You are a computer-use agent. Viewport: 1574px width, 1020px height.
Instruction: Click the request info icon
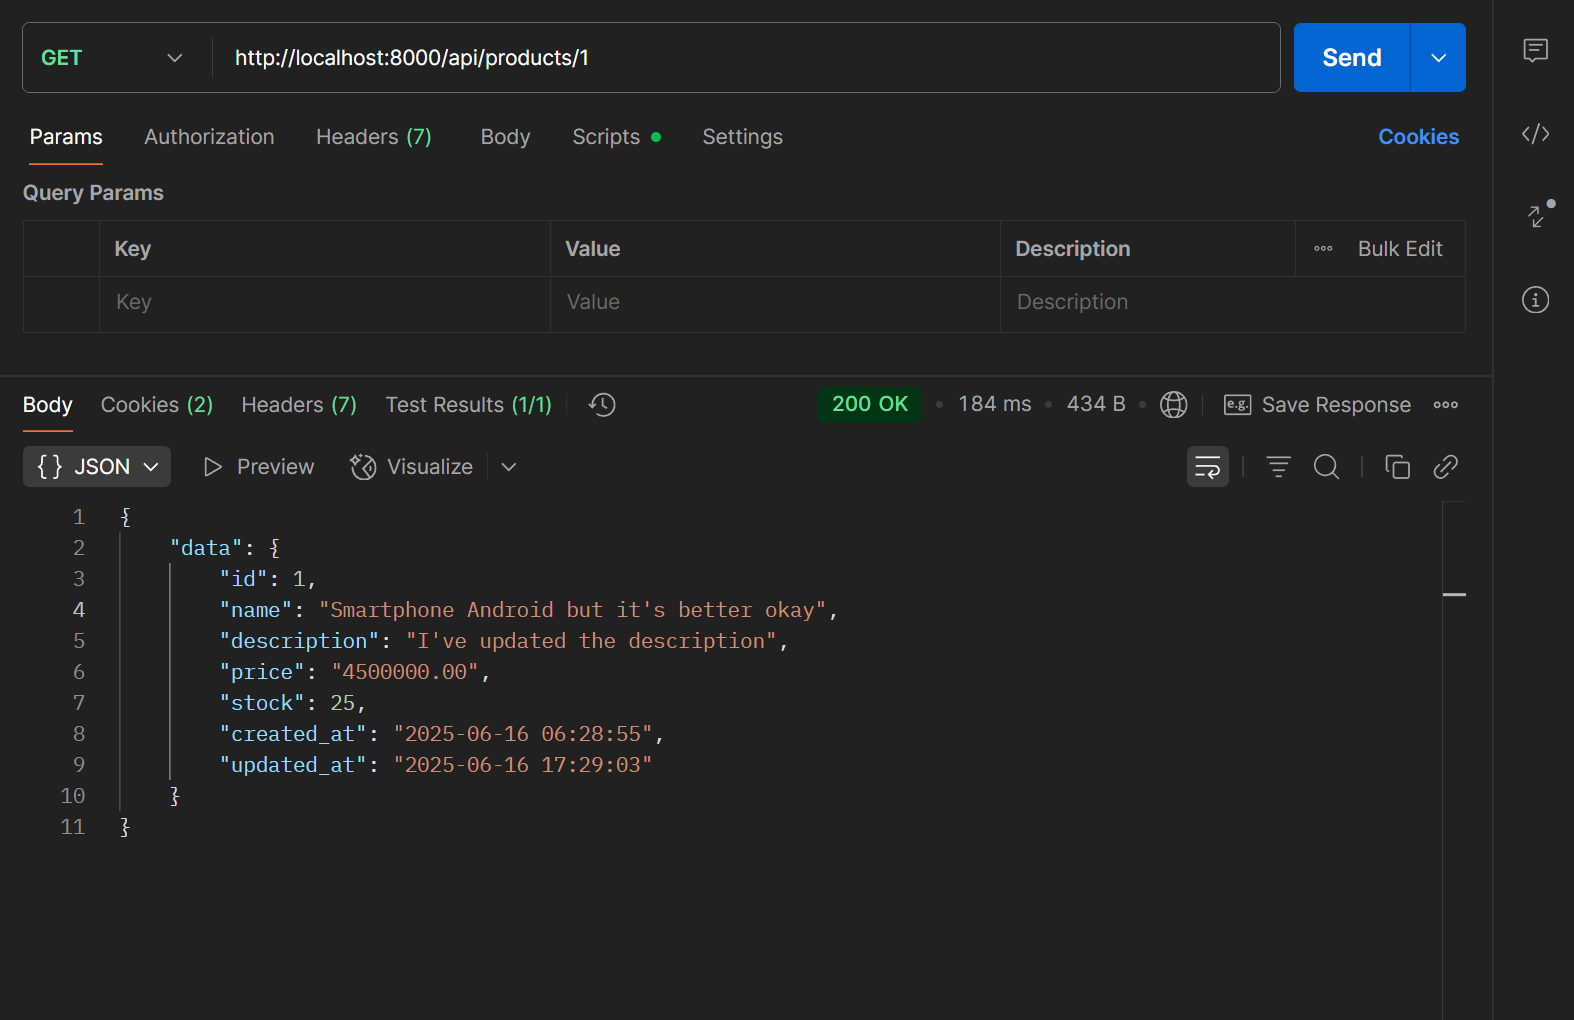click(1535, 300)
